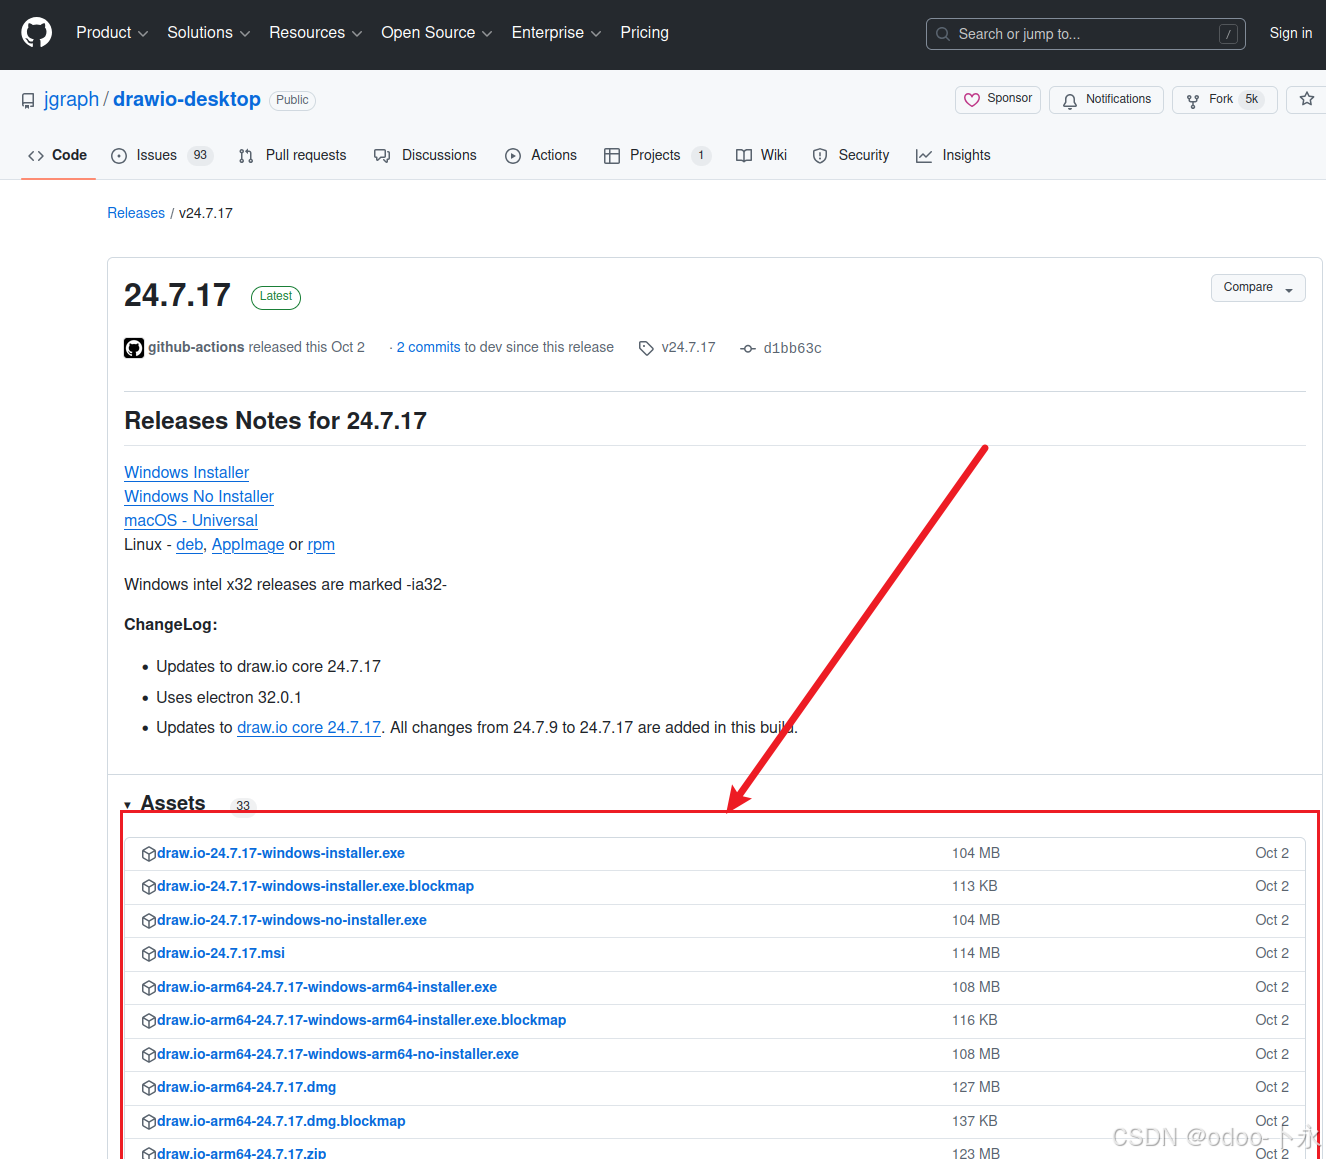
Task: Open the Actions tab
Action: [541, 155]
